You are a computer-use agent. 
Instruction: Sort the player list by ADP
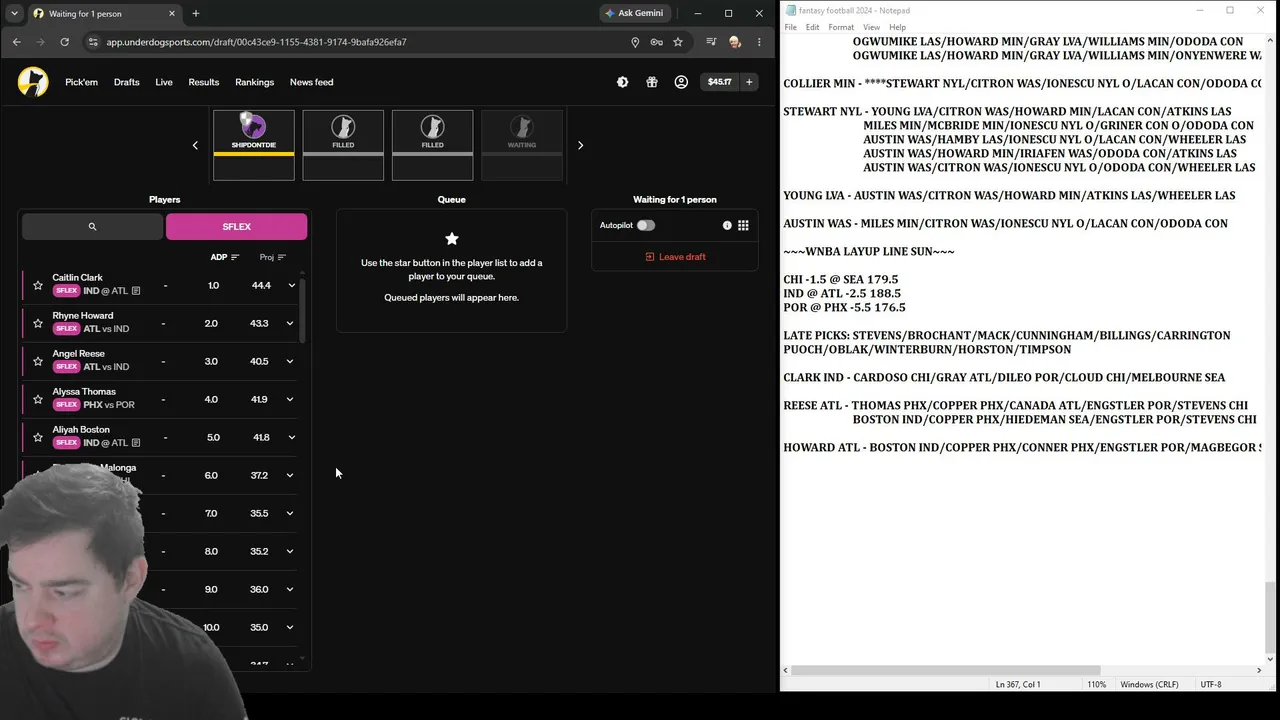(225, 257)
